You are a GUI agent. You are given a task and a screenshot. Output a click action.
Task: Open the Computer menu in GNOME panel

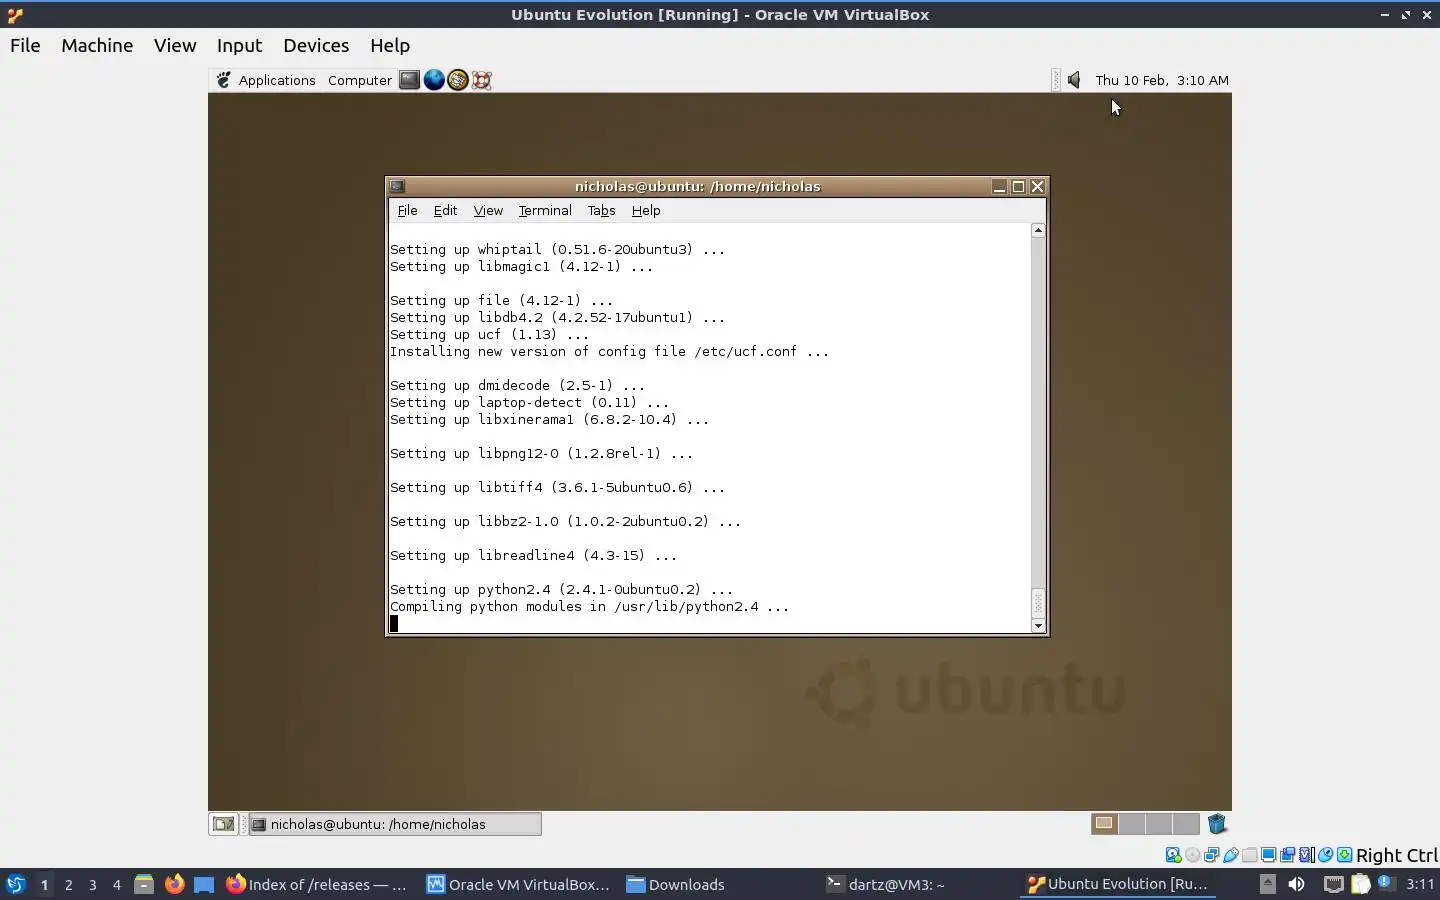(x=360, y=80)
